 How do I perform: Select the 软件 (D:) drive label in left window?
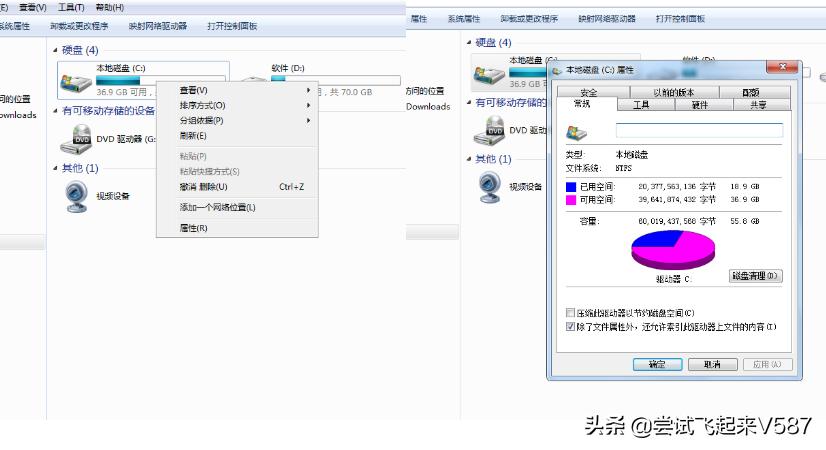pos(288,68)
